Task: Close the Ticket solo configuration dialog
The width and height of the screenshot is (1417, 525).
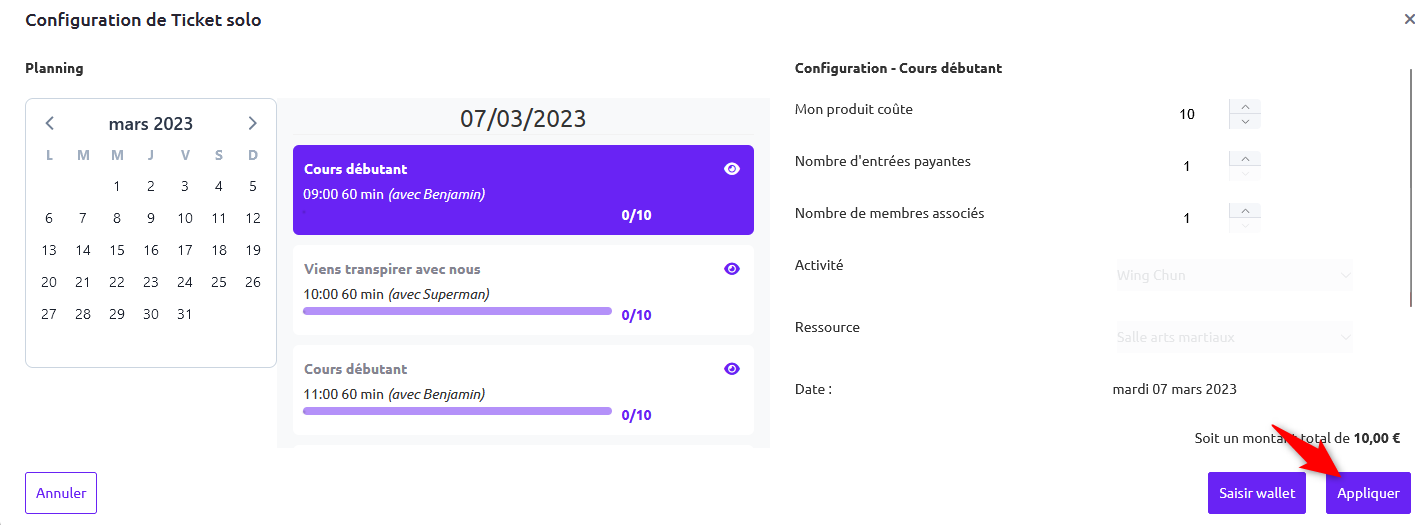Action: [1409, 20]
